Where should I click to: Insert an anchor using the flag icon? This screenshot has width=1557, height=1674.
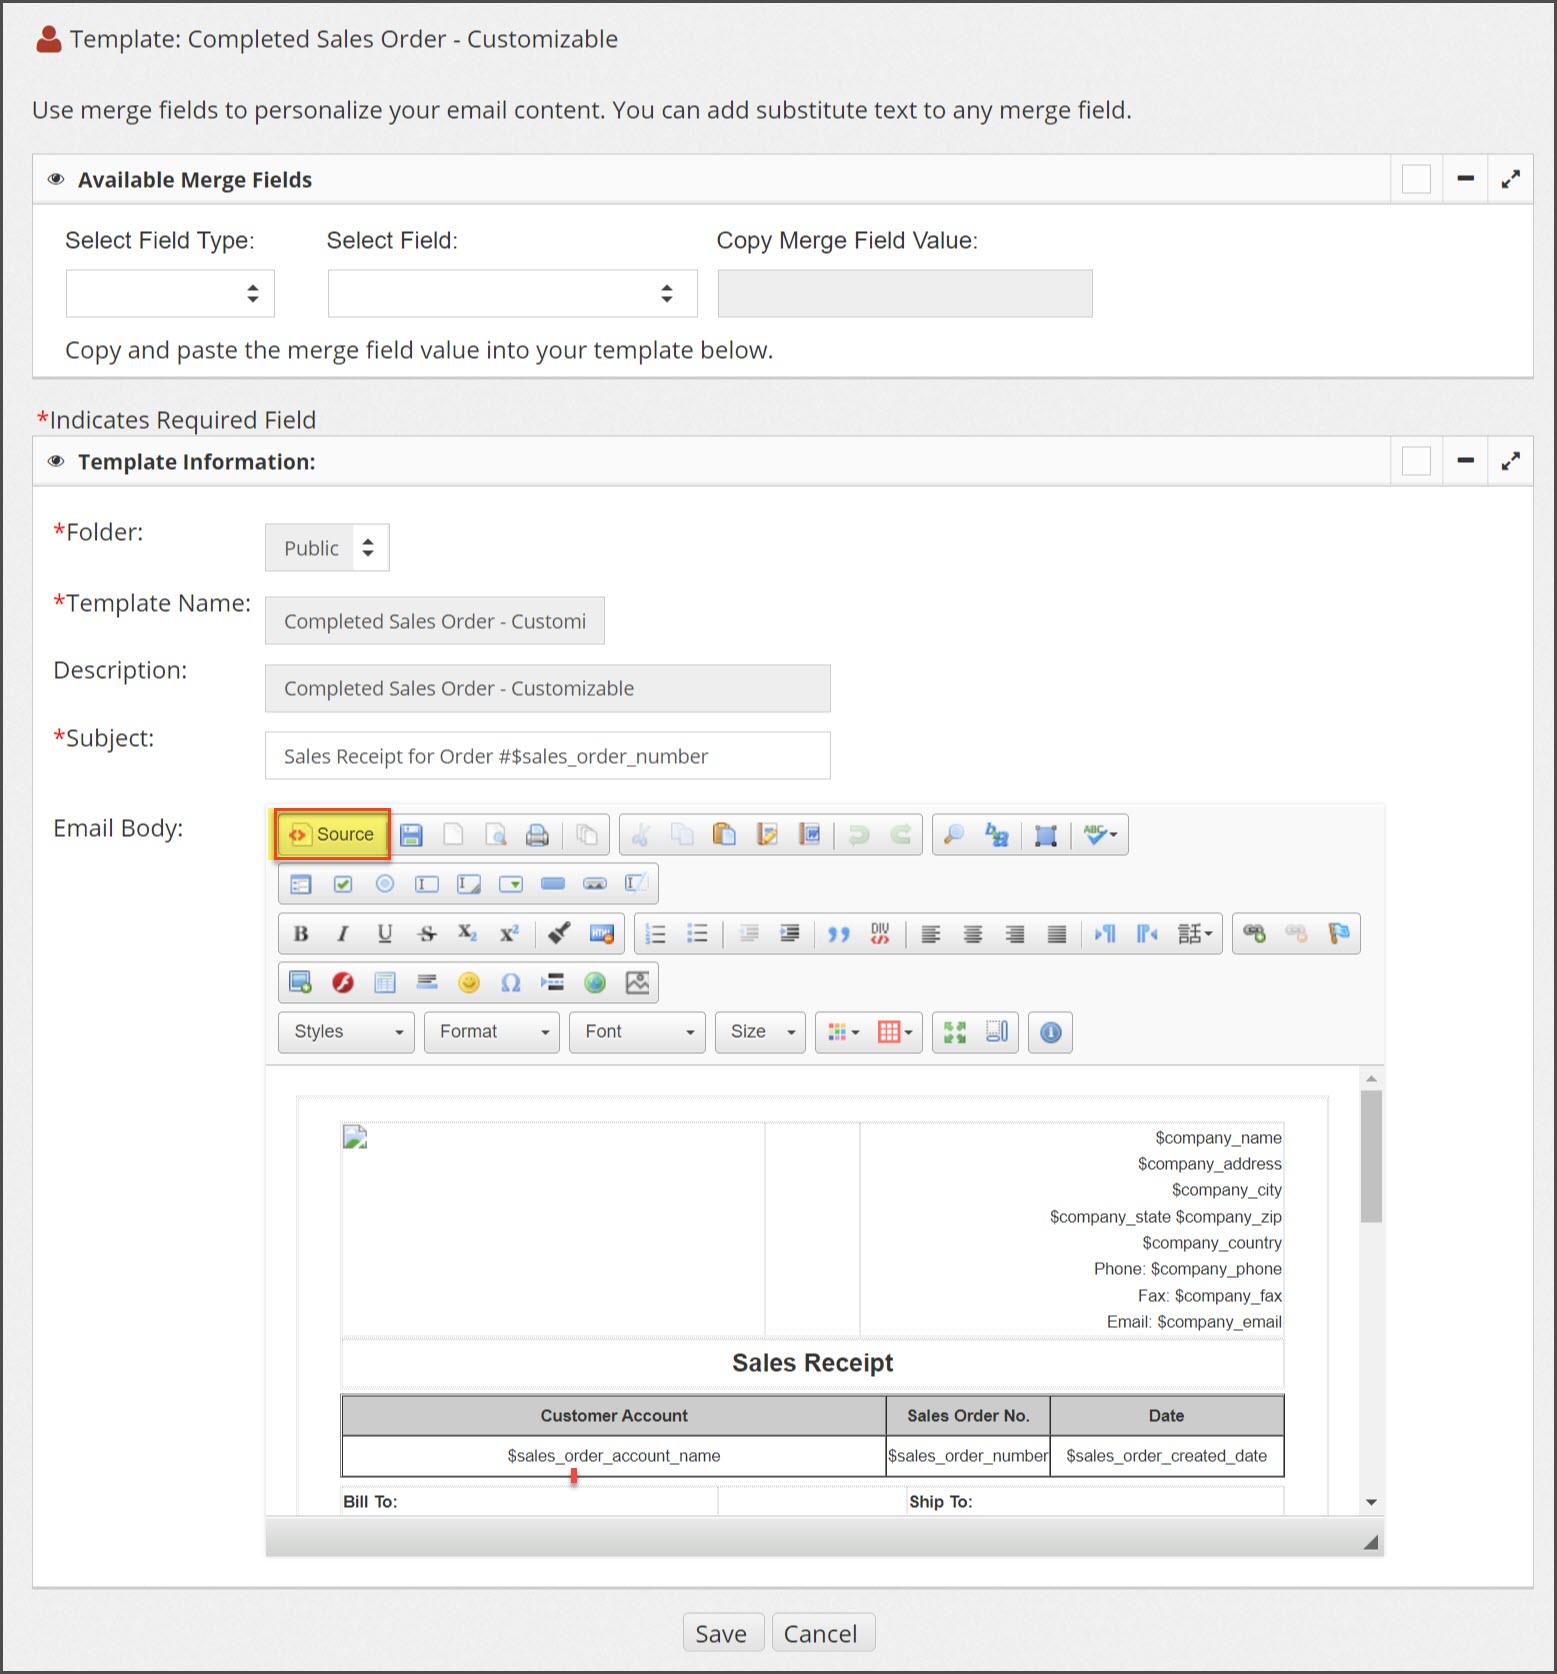point(1338,933)
